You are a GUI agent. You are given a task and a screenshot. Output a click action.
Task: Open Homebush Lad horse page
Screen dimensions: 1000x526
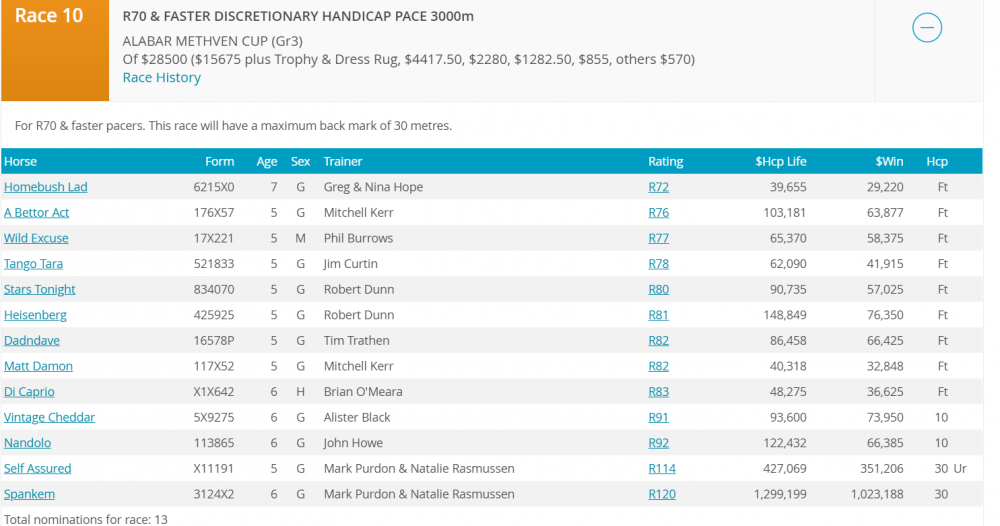(46, 187)
